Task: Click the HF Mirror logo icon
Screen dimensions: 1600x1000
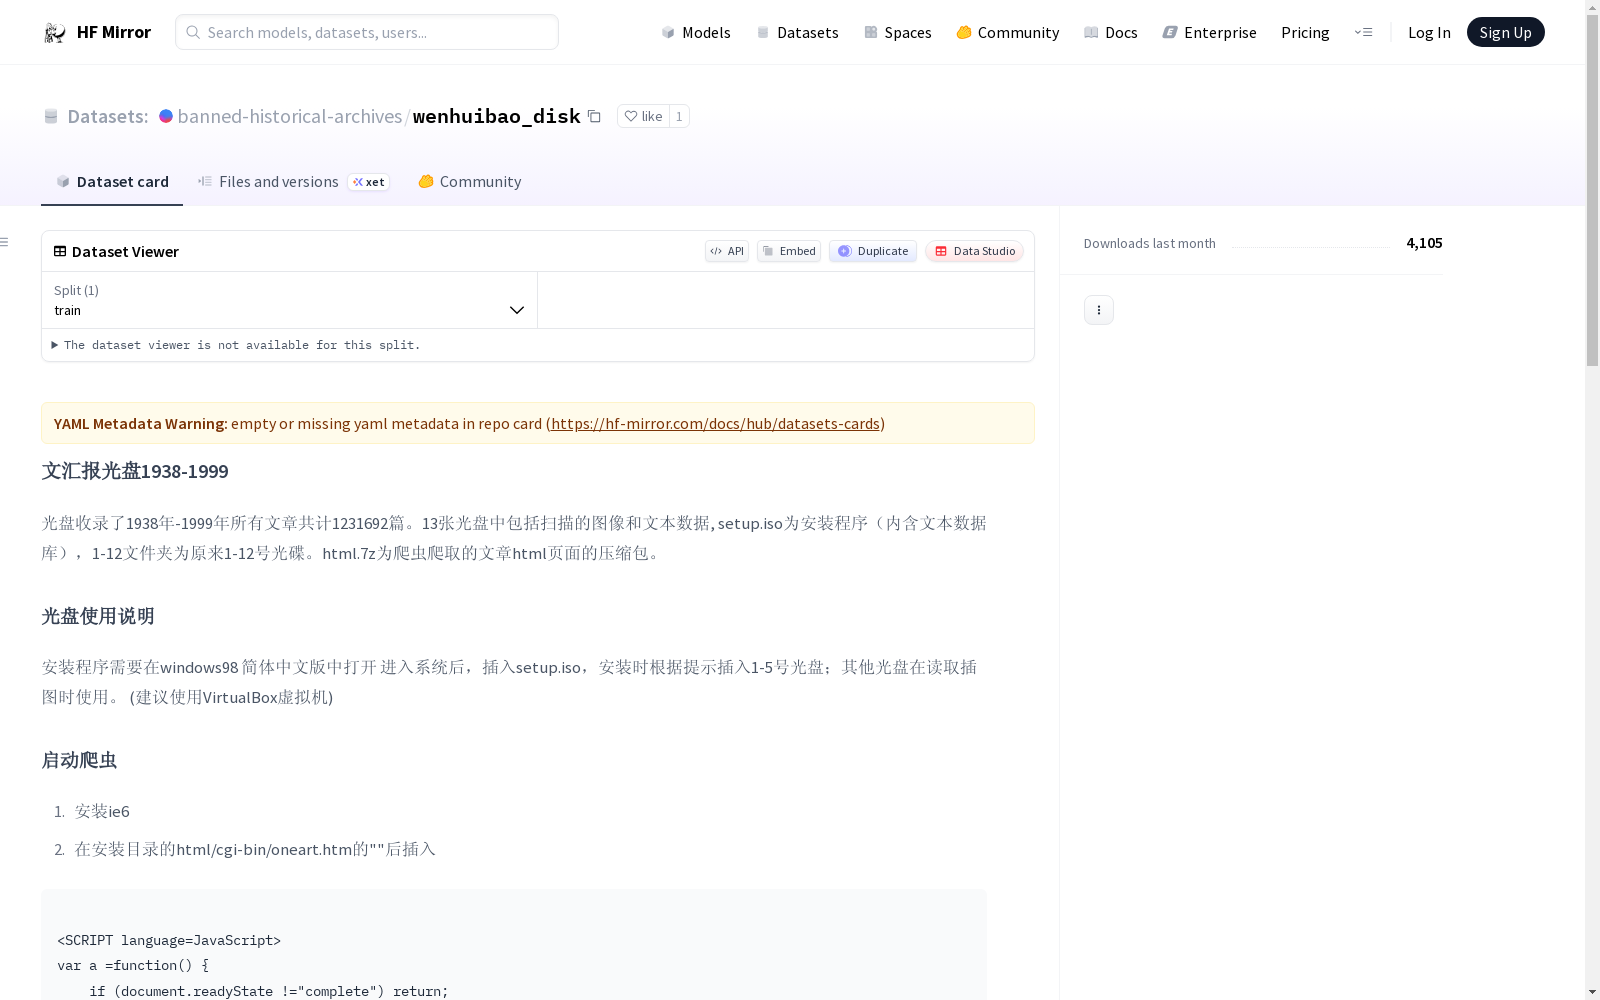Action: tap(55, 33)
